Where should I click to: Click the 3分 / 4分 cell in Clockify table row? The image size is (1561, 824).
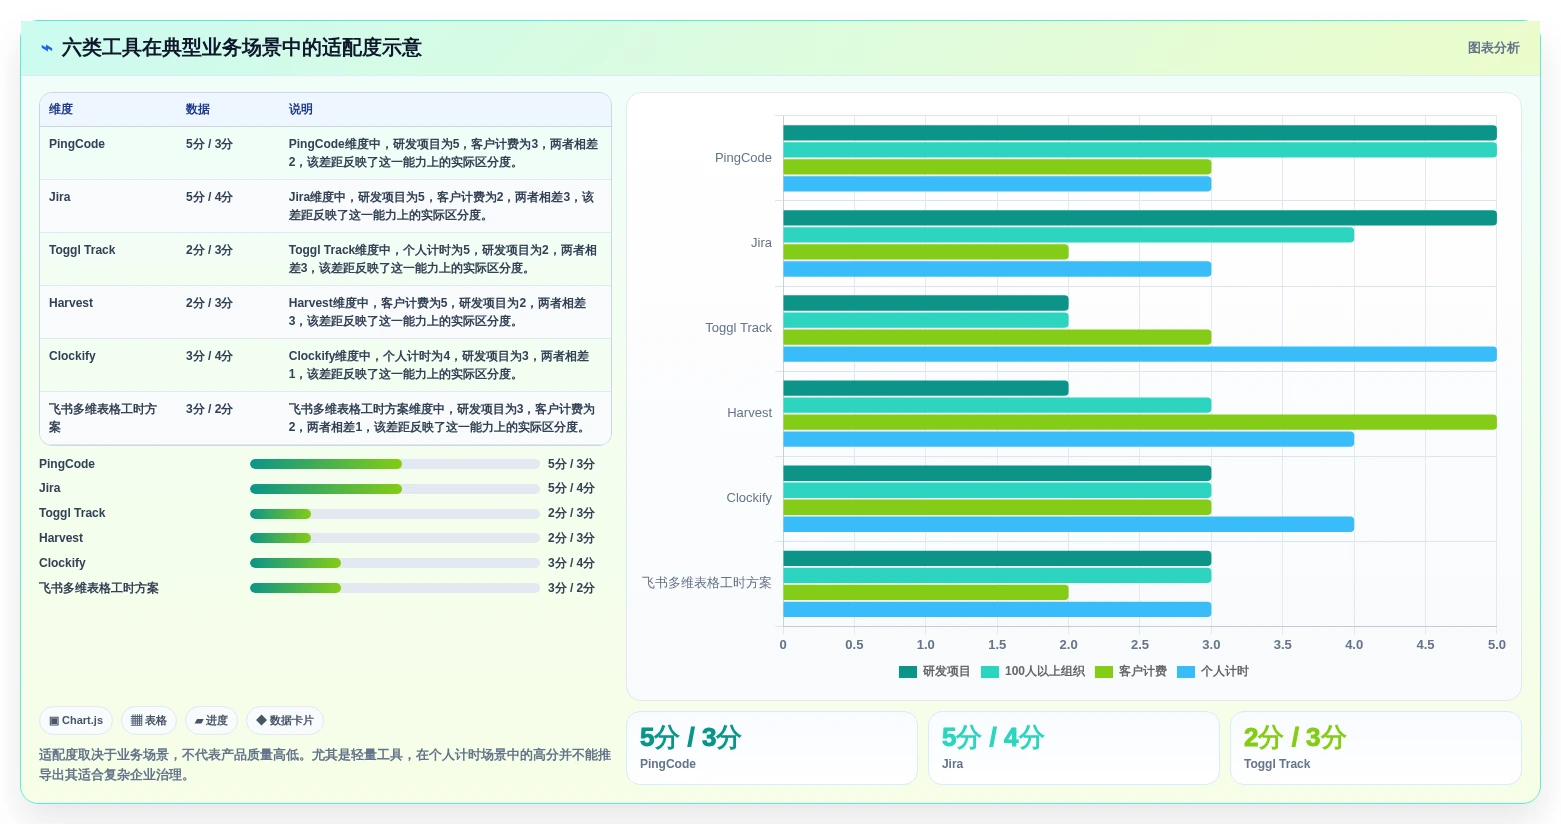tap(209, 356)
